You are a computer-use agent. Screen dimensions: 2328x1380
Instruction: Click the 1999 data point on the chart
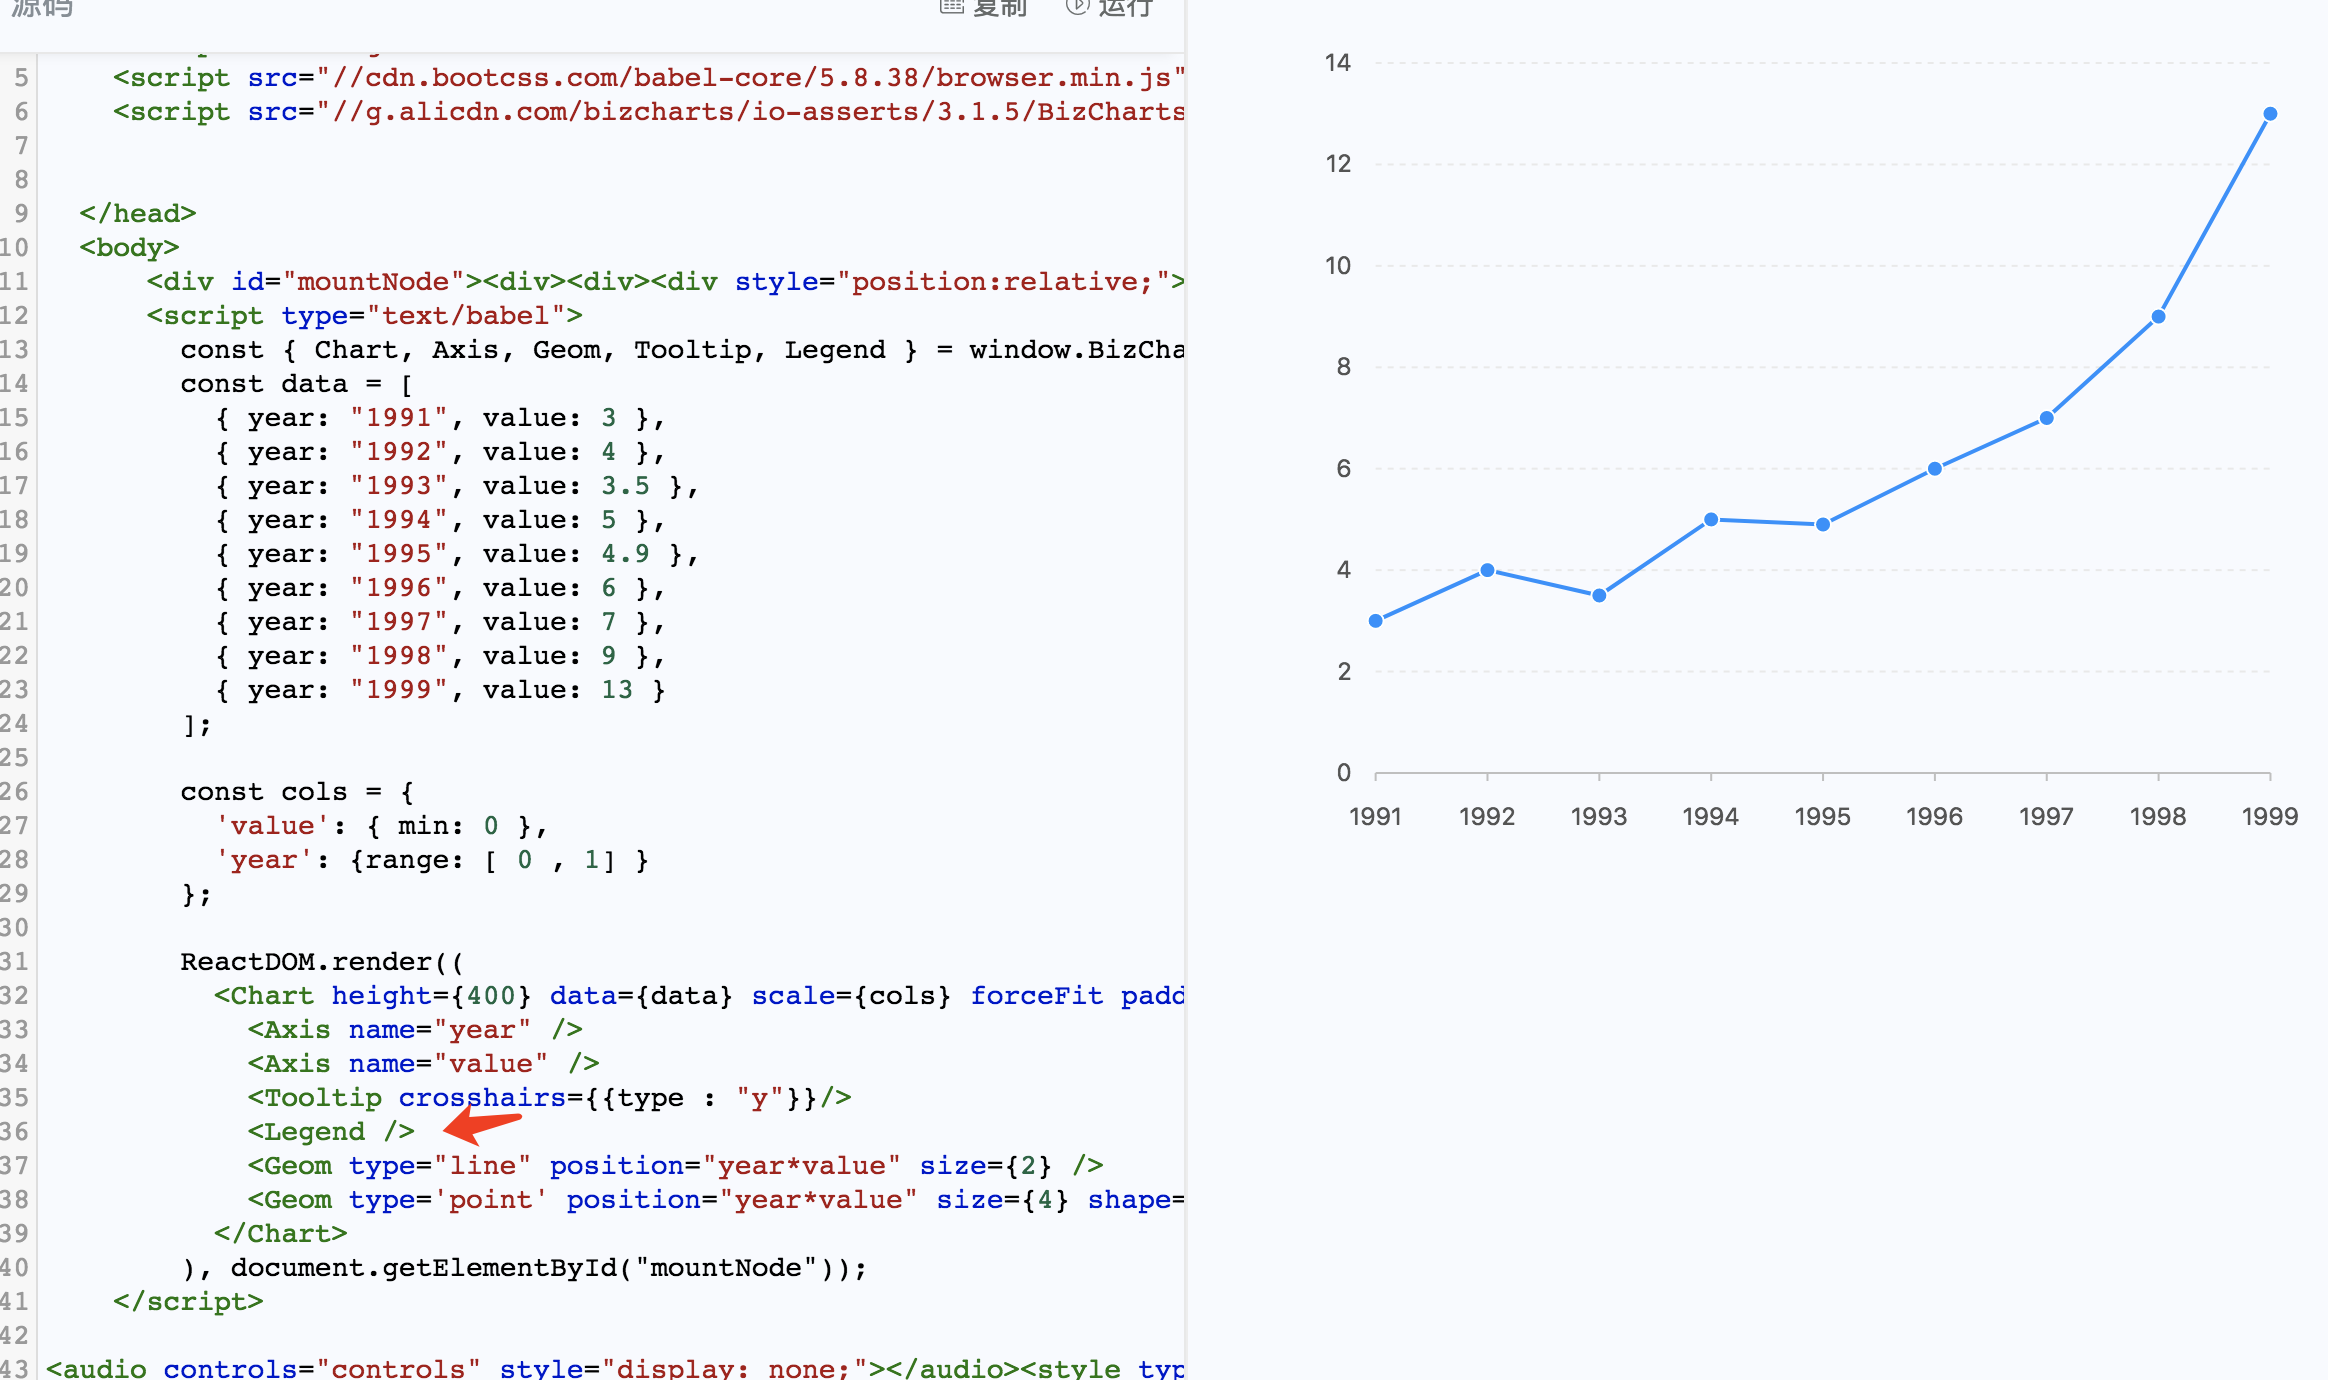tap(2268, 113)
